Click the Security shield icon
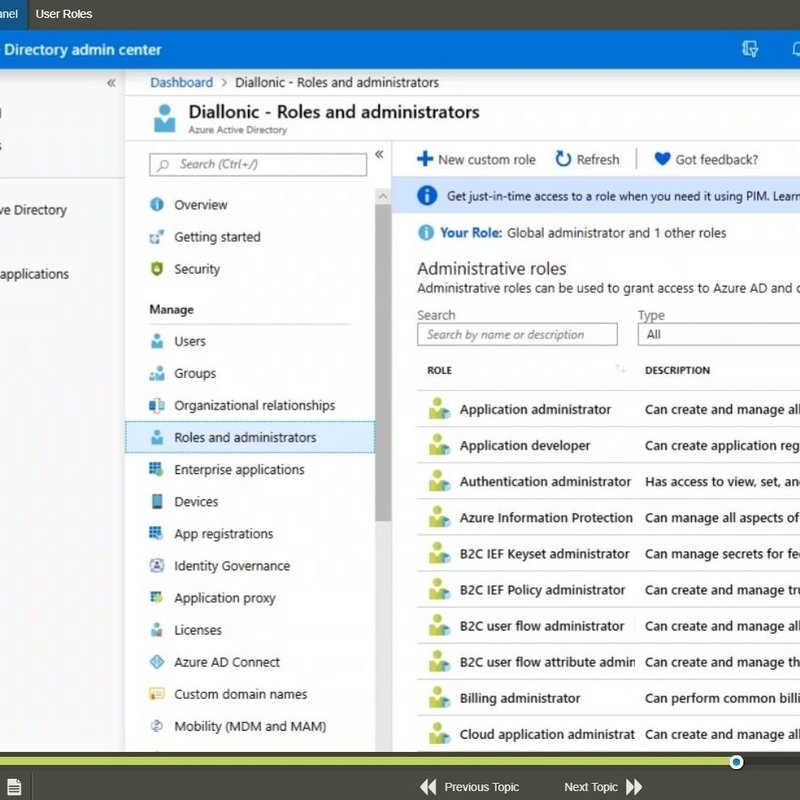 (157, 268)
